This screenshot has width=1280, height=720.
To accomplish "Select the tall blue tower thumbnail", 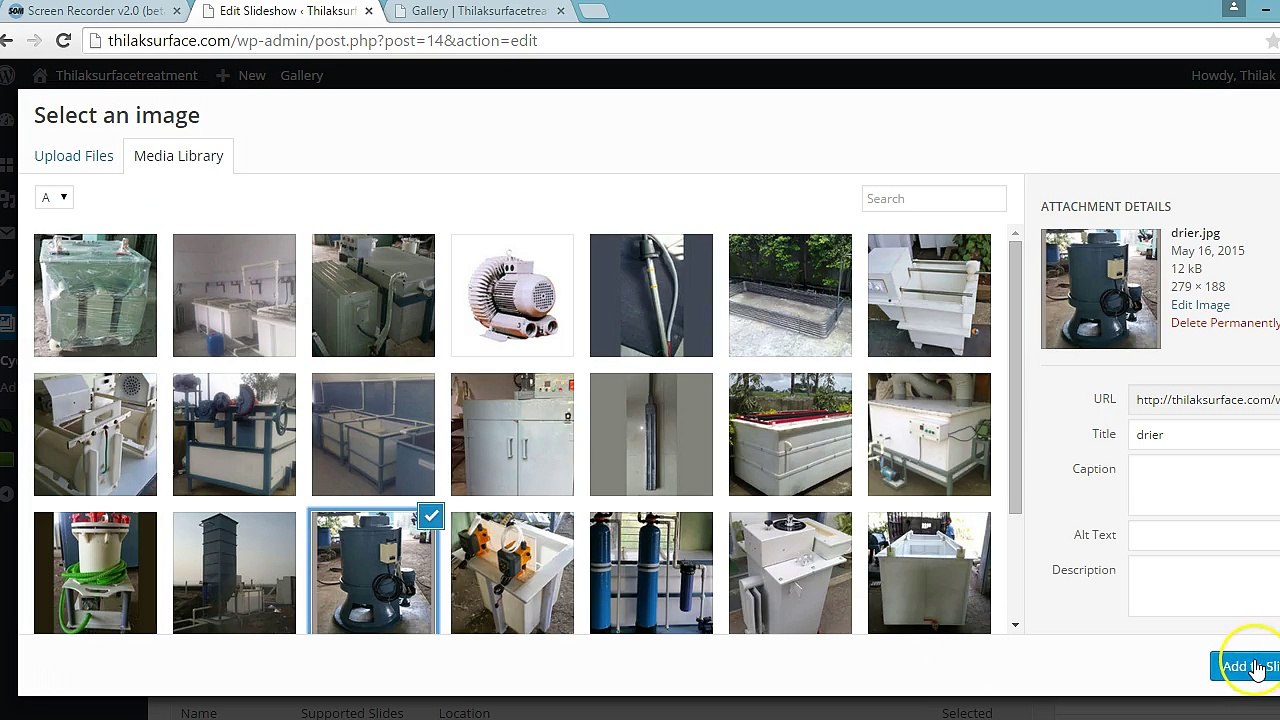I will (x=234, y=573).
